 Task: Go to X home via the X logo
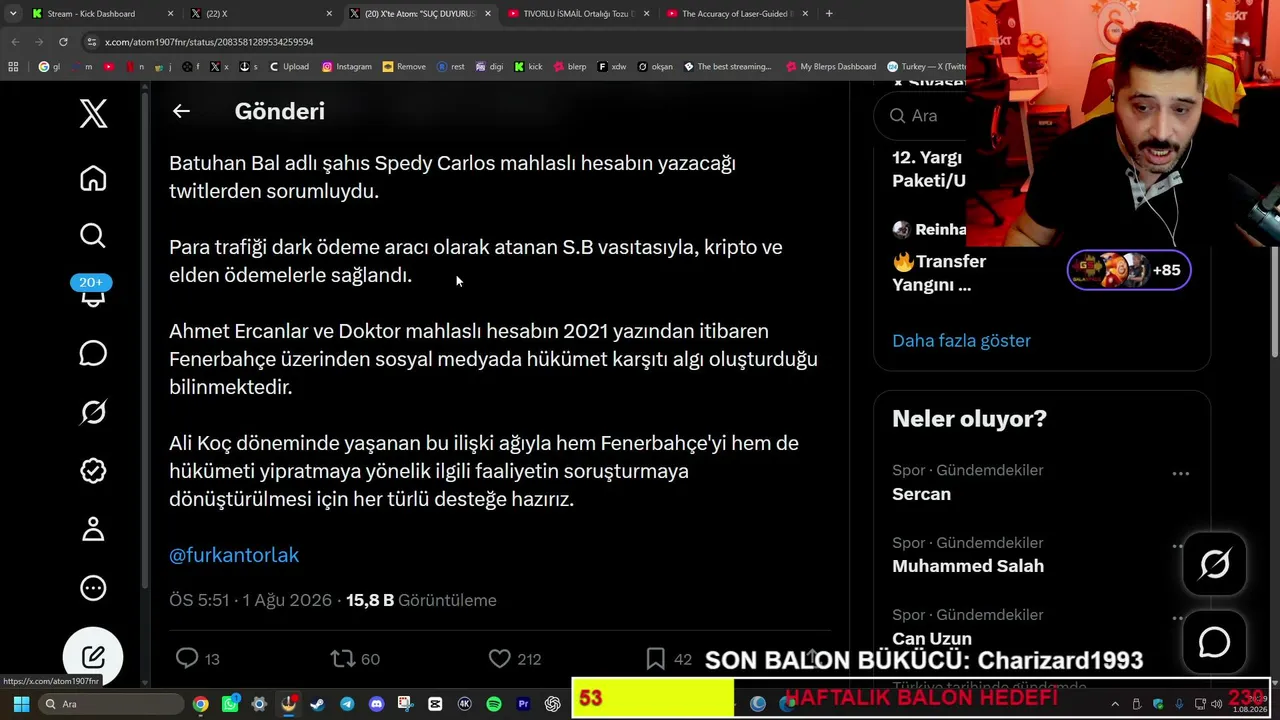(93, 114)
